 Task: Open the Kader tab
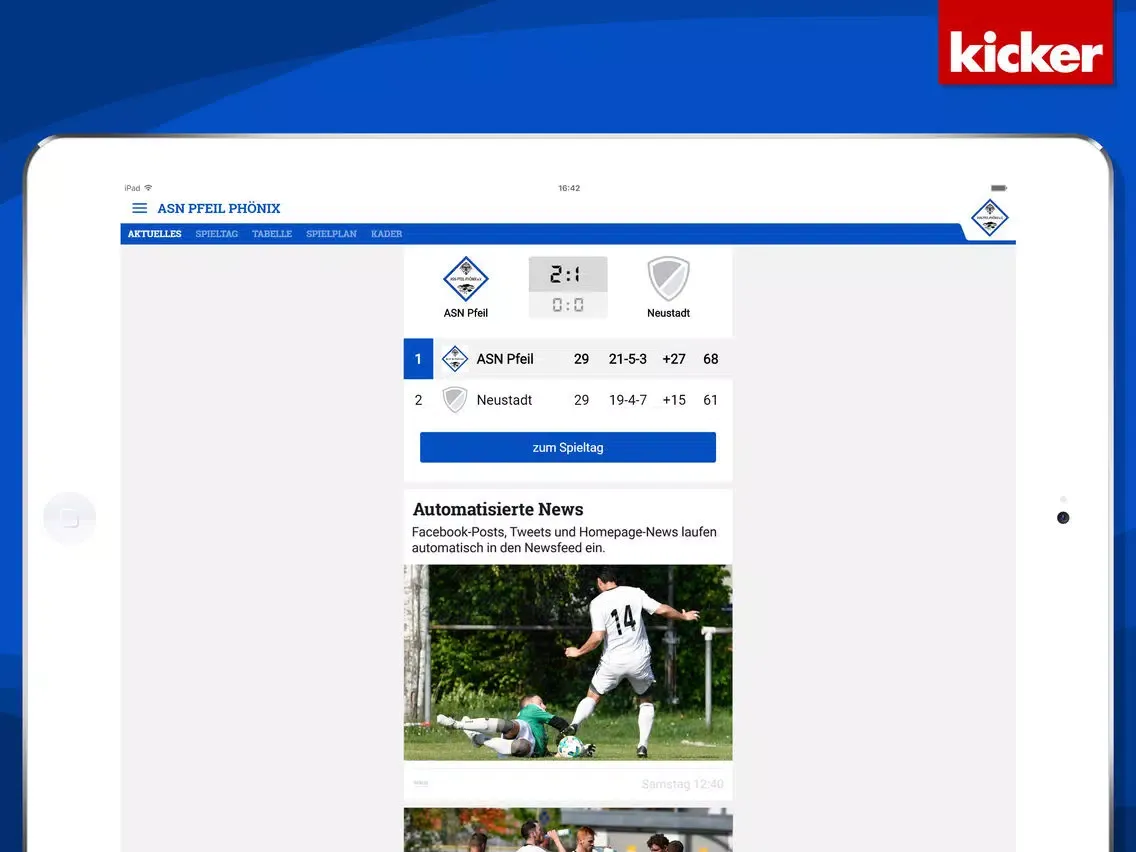386,234
